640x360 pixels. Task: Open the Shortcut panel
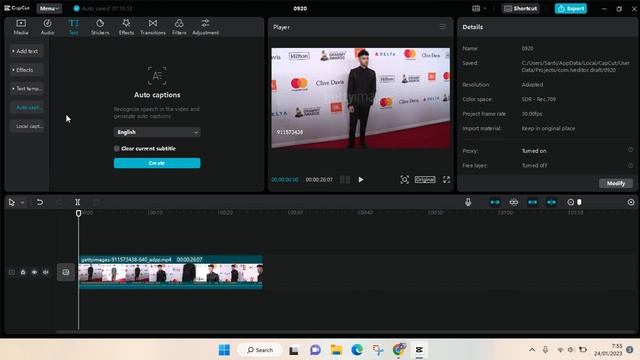click(520, 8)
